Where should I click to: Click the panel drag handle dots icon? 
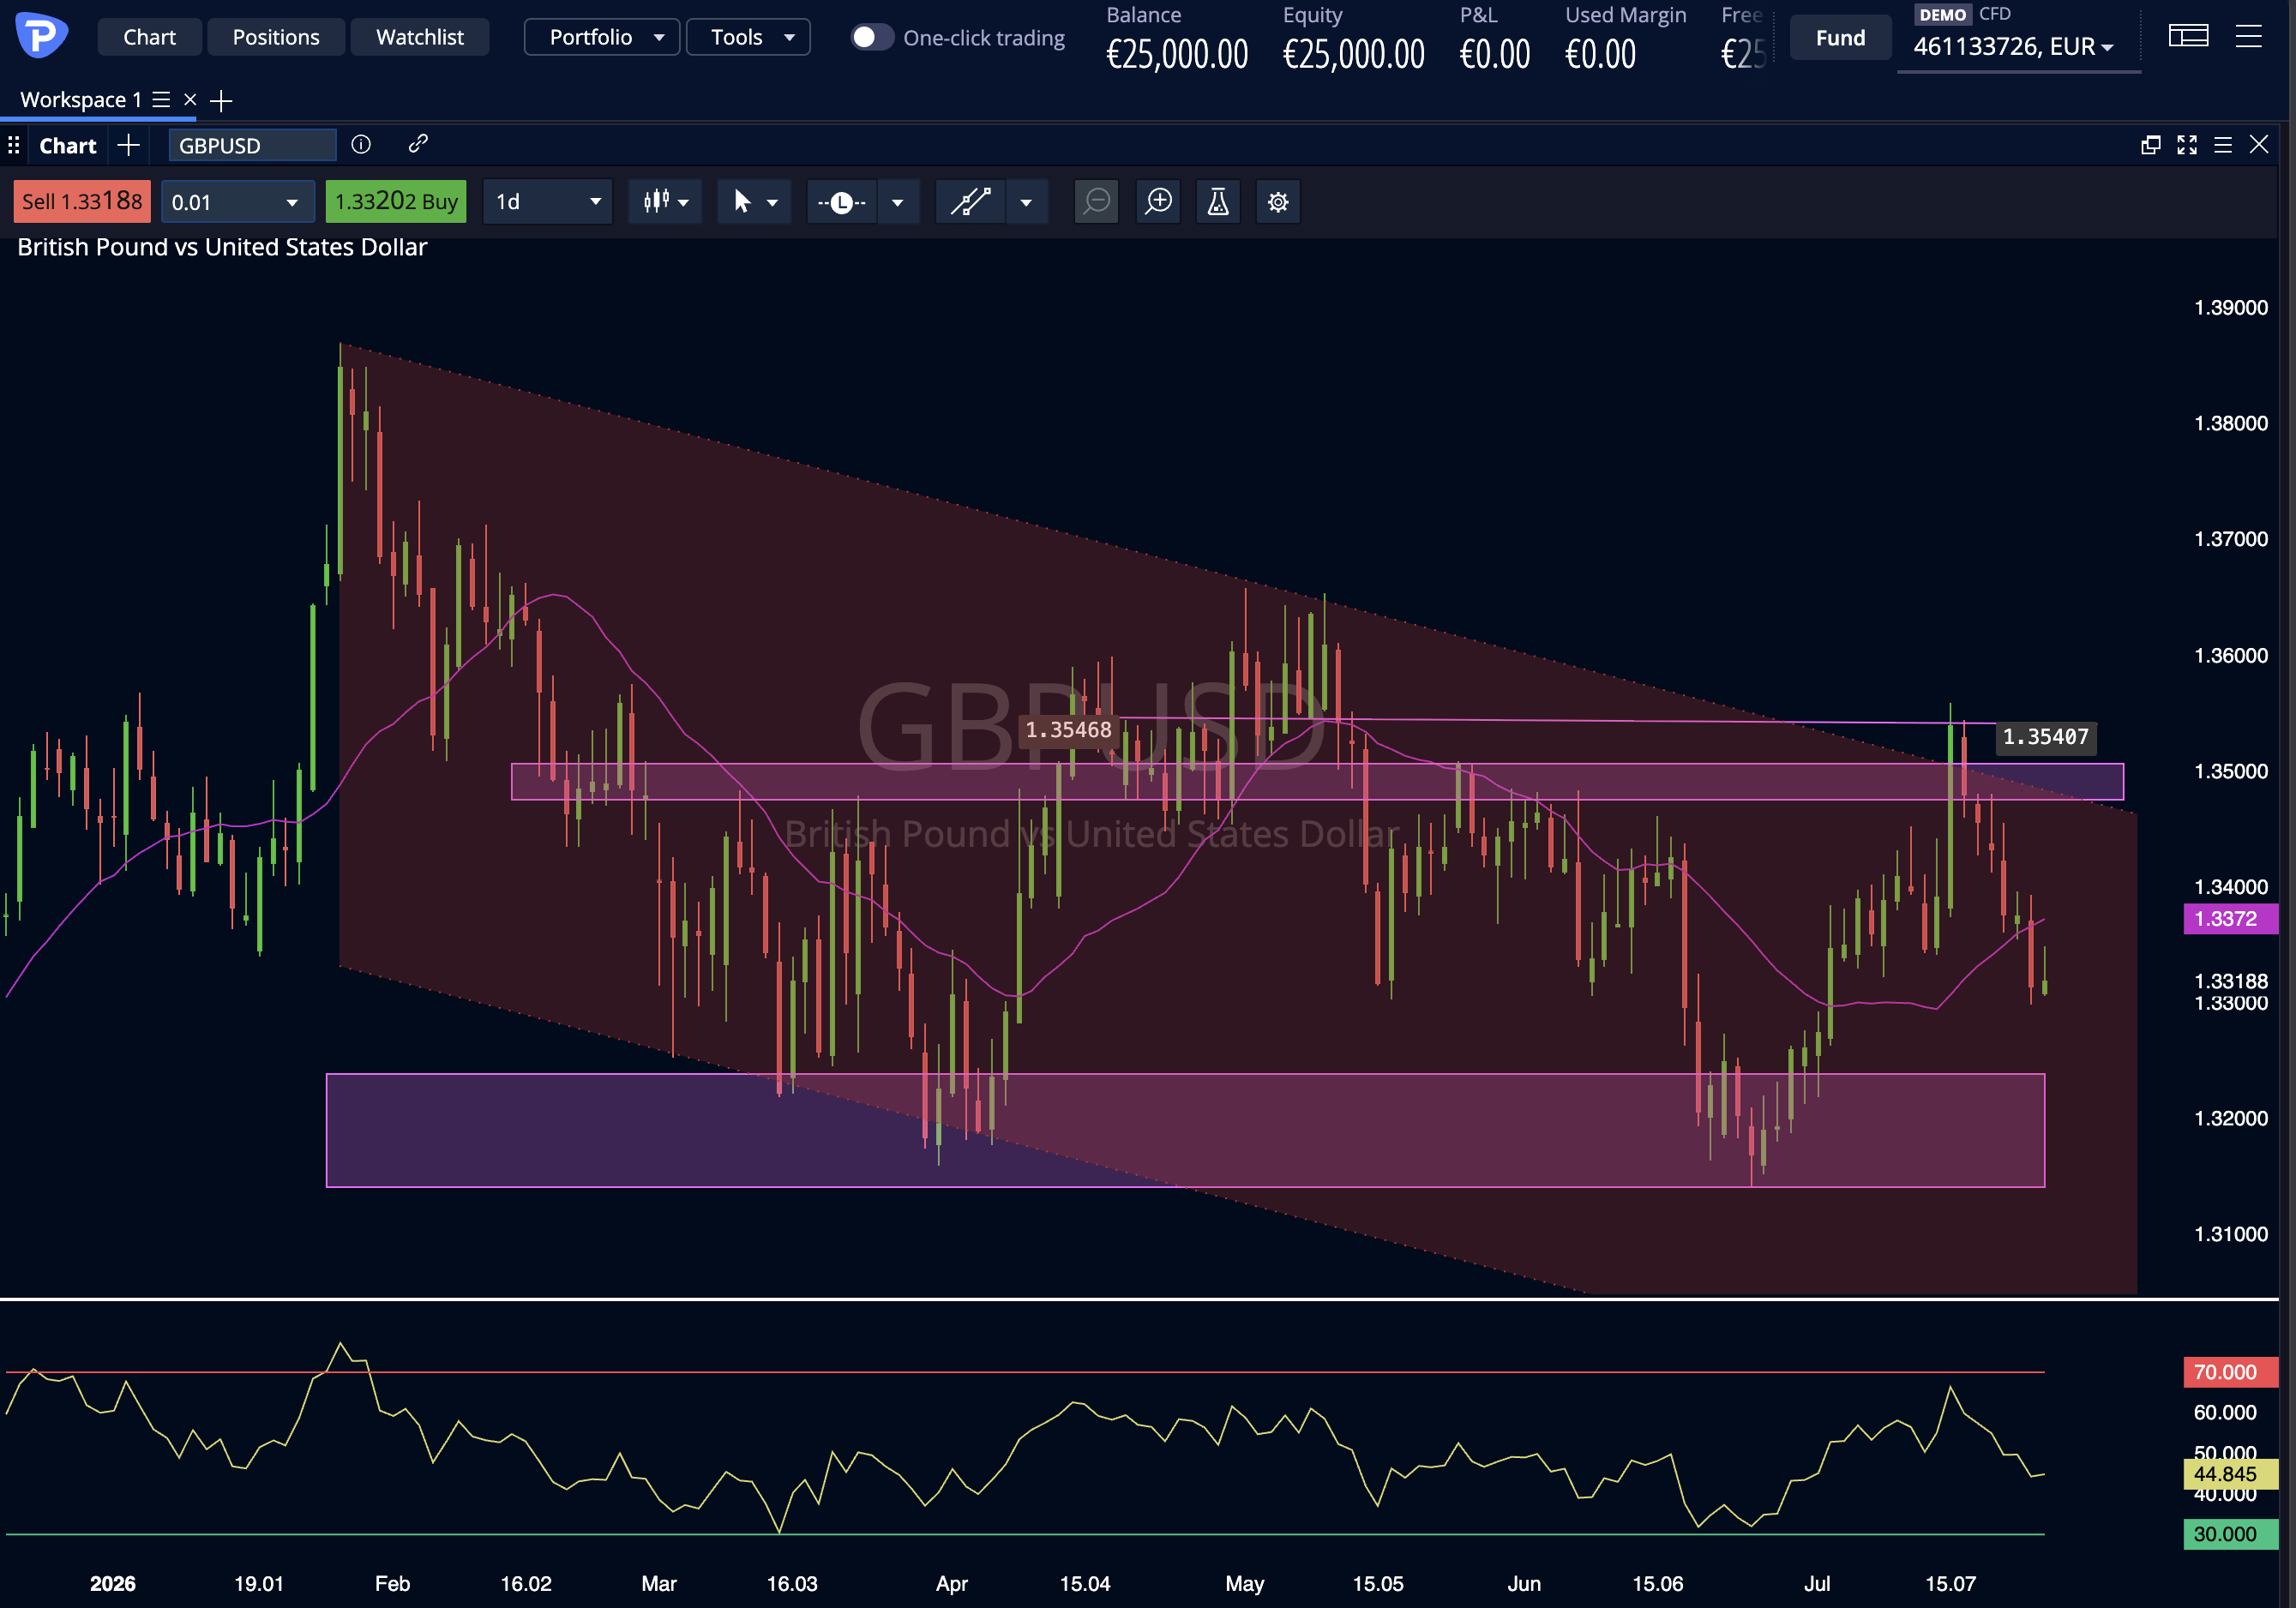pos(14,146)
